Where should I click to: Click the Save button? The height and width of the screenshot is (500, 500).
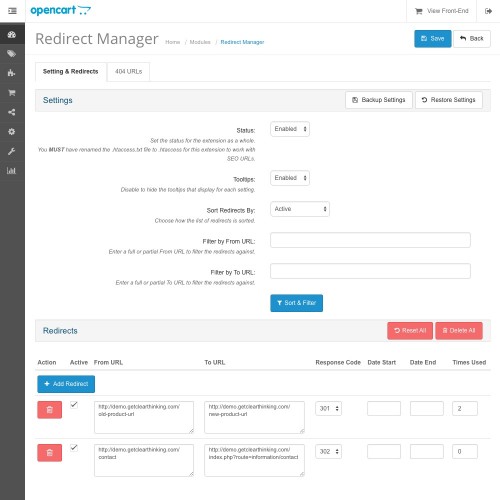click(x=433, y=39)
